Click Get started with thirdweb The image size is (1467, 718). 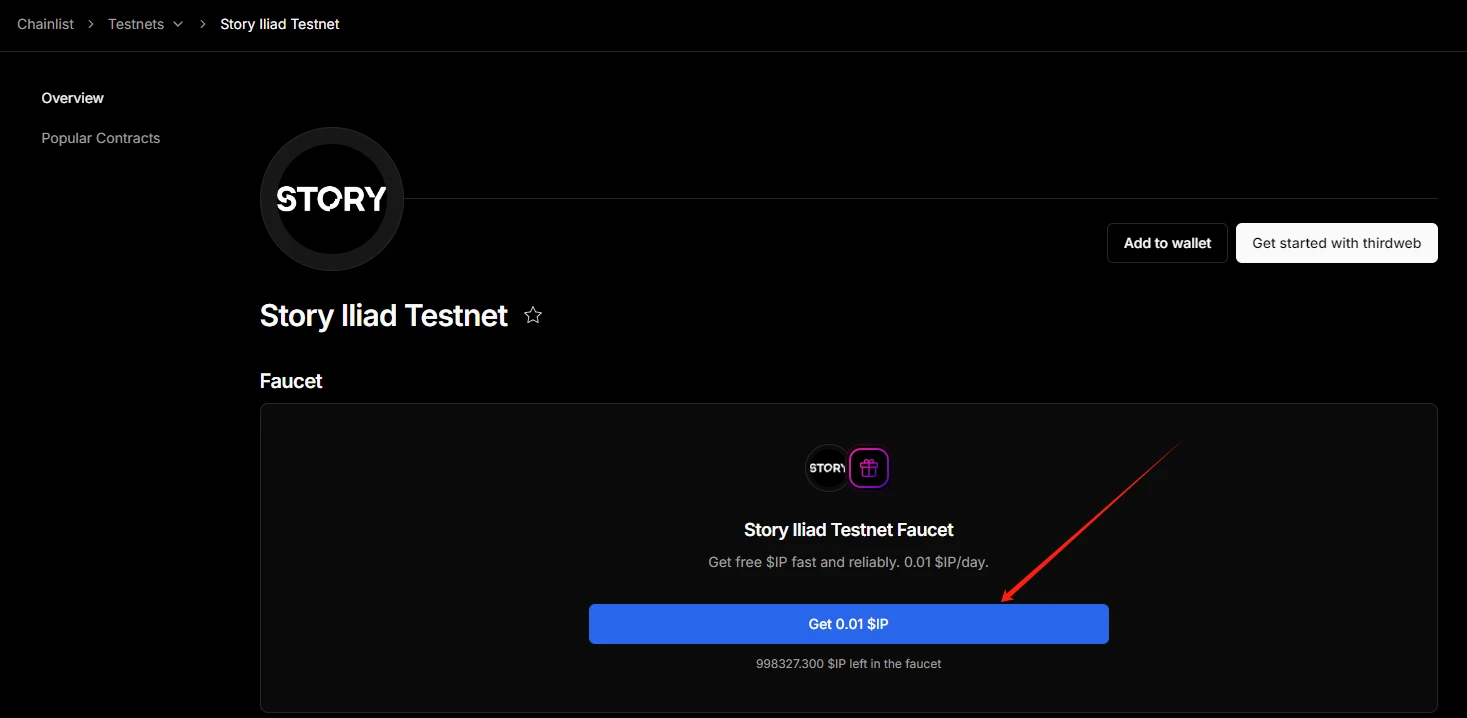click(1336, 243)
